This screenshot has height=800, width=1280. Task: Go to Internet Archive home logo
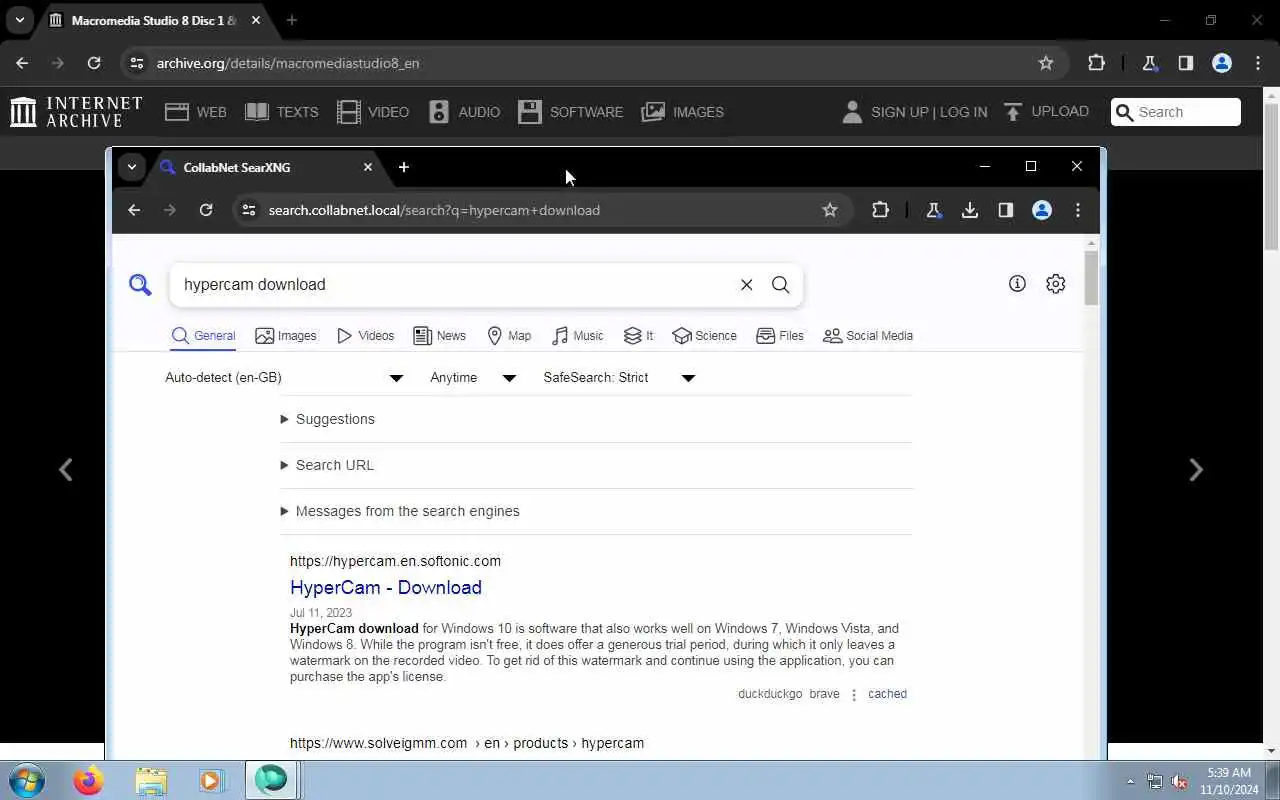[76, 112]
